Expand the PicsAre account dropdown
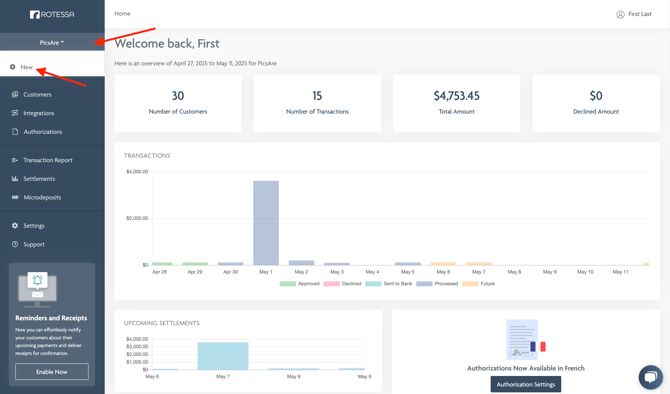Viewport: 670px width, 394px height. [x=52, y=42]
